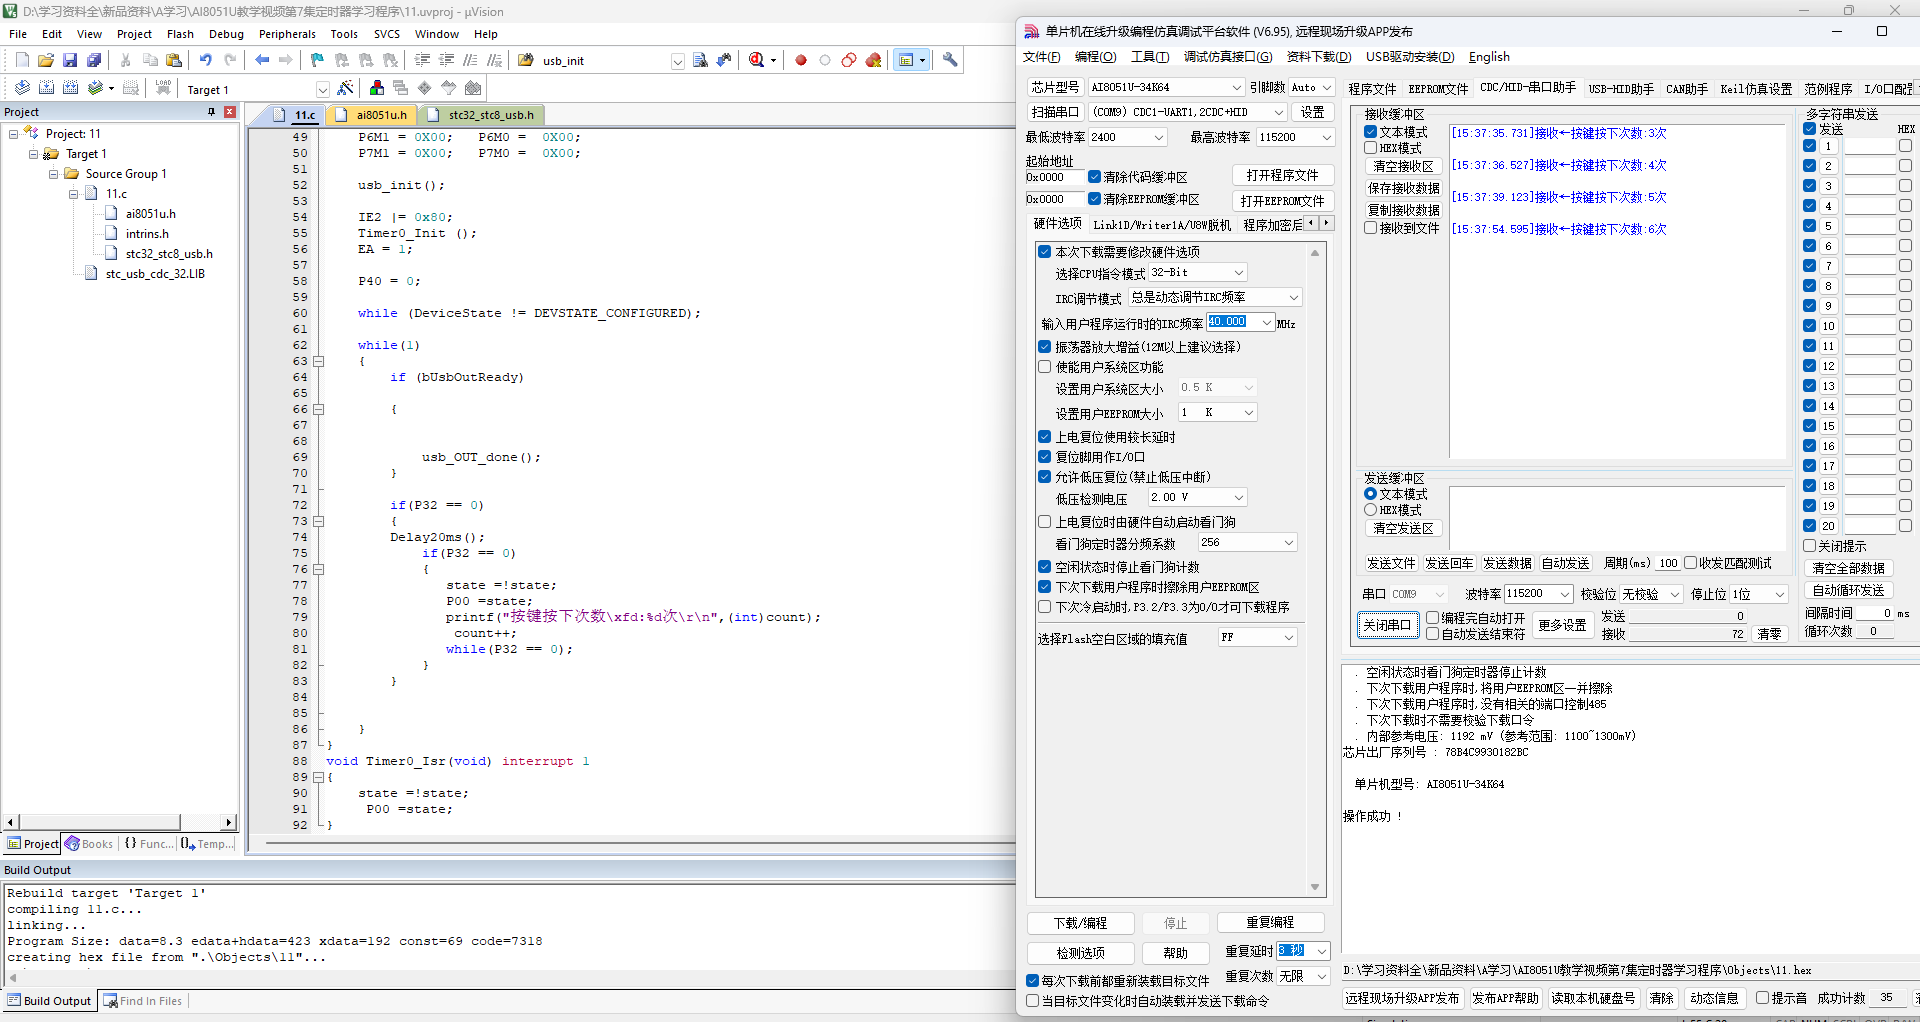Screen dimensions: 1920x1022
Task: Uncheck the 文本模式 receive buffer checkbox
Action: point(1371,132)
